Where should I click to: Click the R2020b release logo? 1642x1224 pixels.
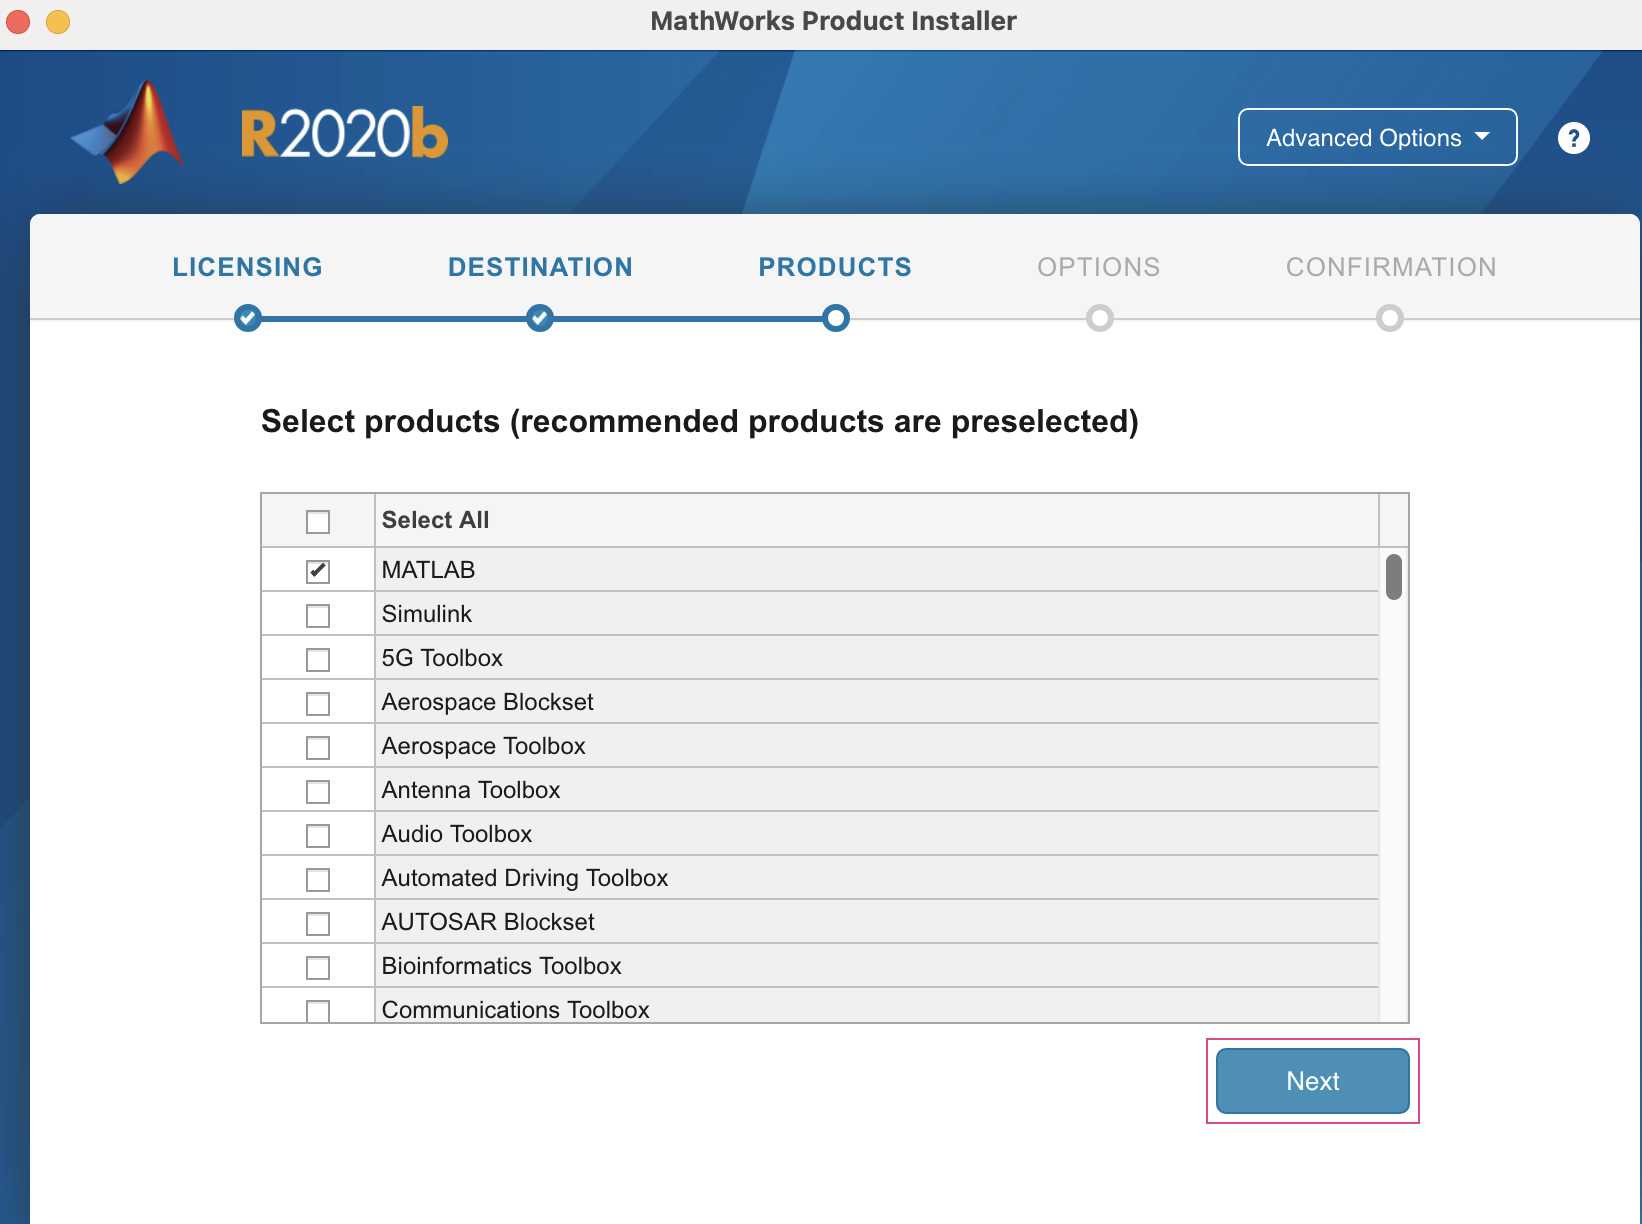tap(344, 135)
